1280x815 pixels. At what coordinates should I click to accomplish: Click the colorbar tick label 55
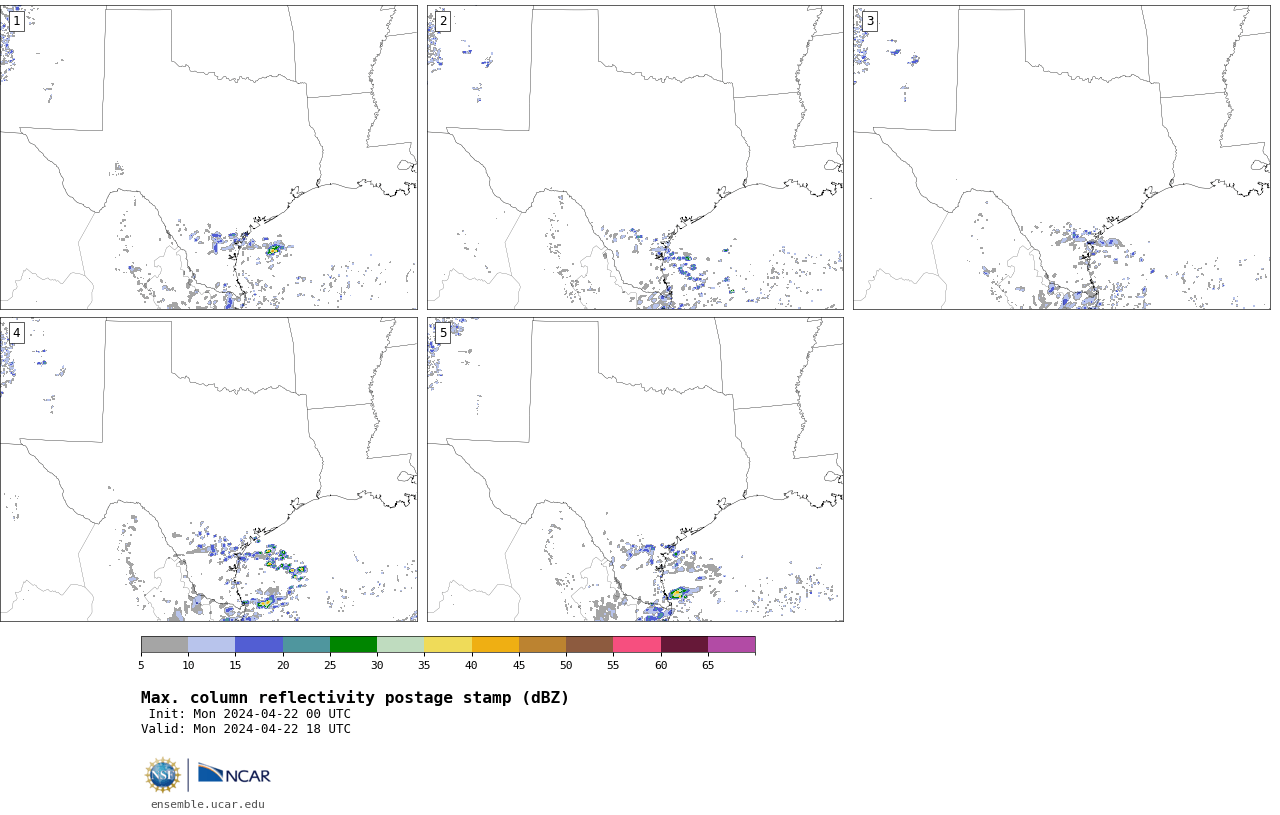(613, 665)
